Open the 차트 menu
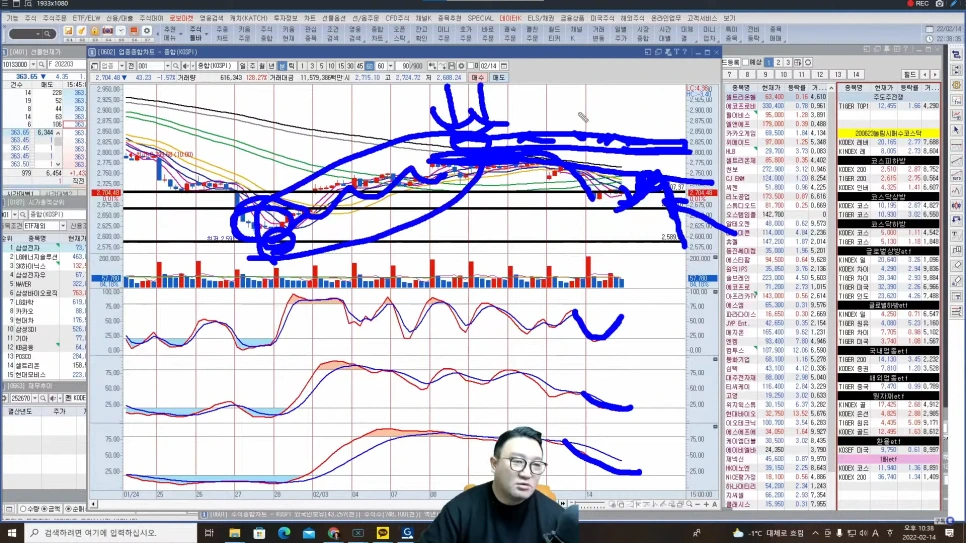Image resolution: width=966 pixels, height=543 pixels. tap(309, 18)
